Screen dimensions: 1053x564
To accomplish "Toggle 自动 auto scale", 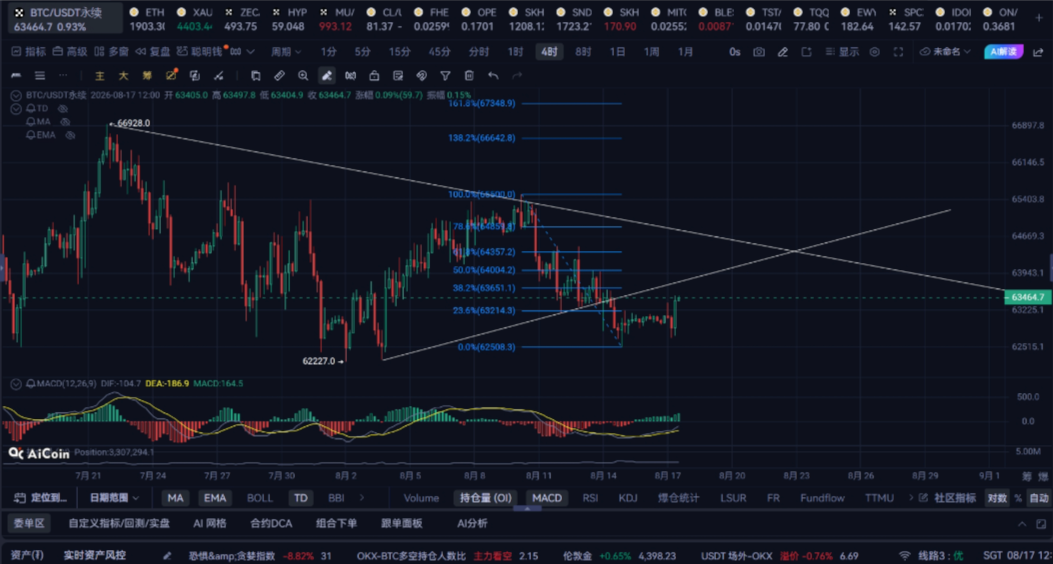I will point(1038,498).
